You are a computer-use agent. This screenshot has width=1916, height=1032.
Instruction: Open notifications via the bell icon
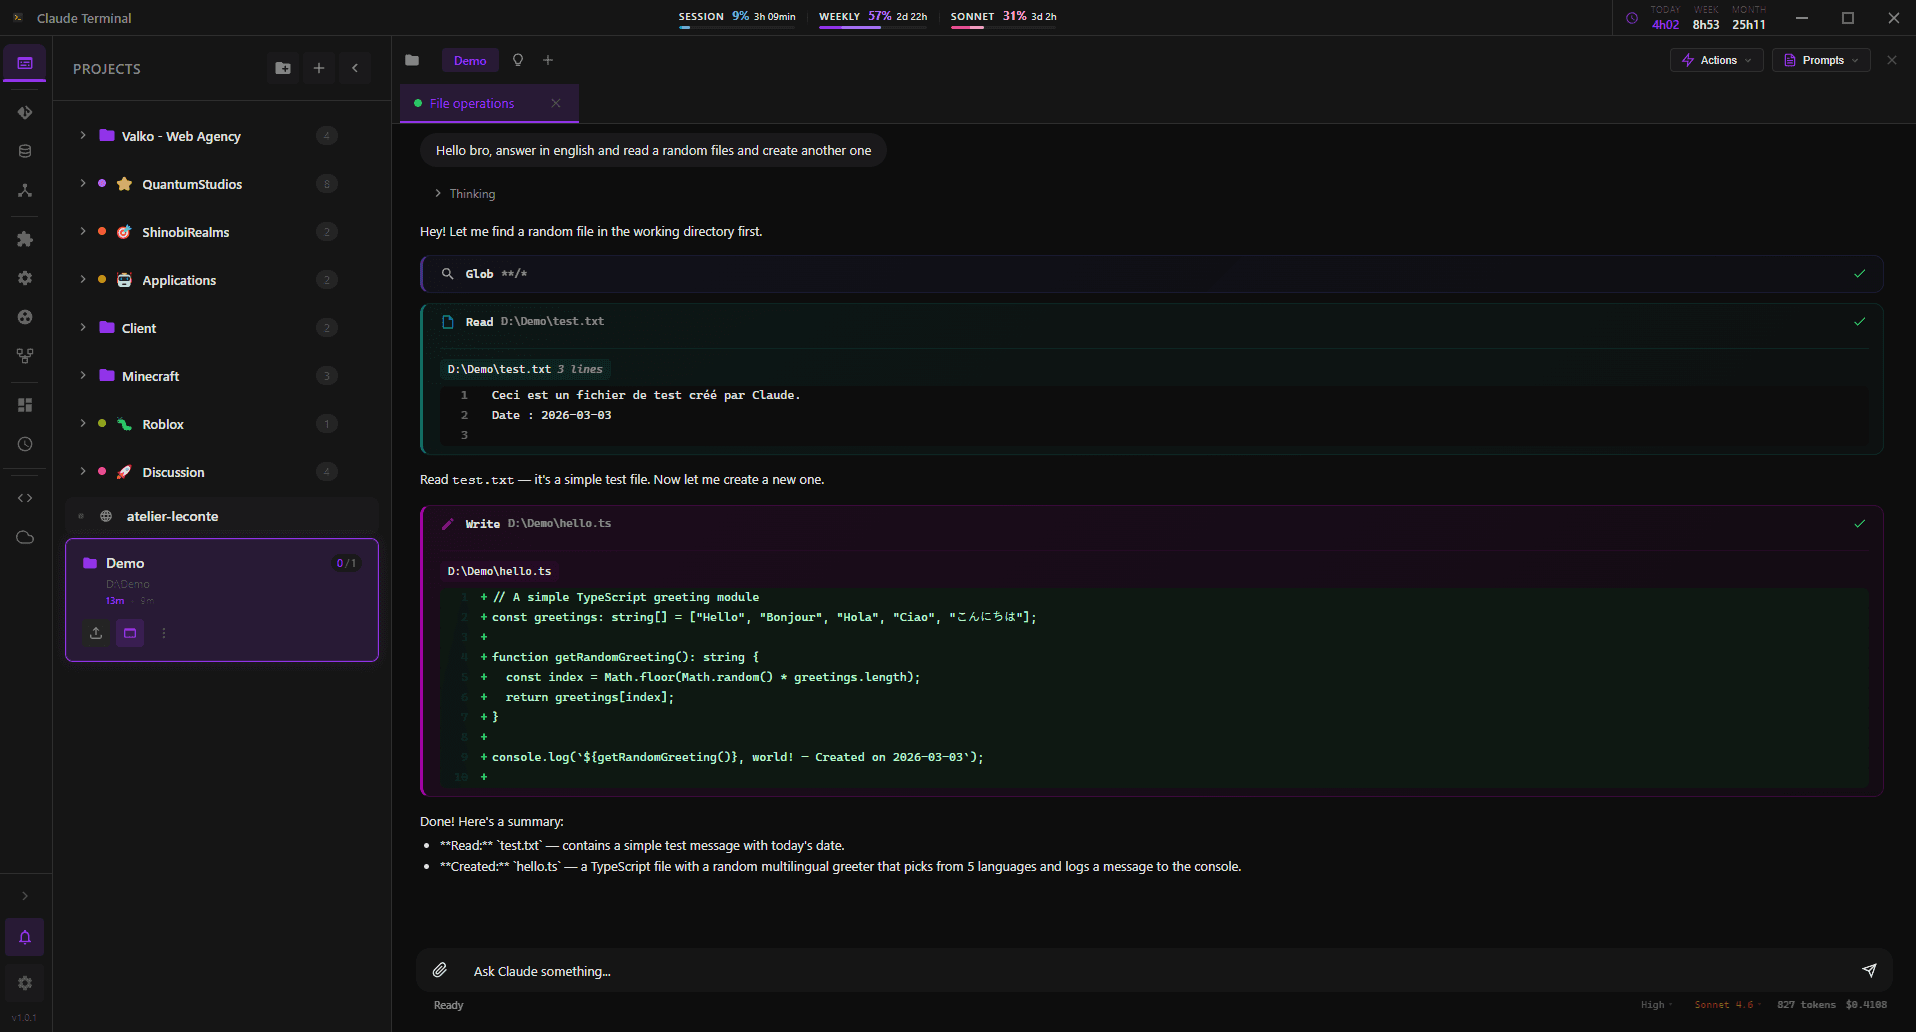pyautogui.click(x=24, y=937)
